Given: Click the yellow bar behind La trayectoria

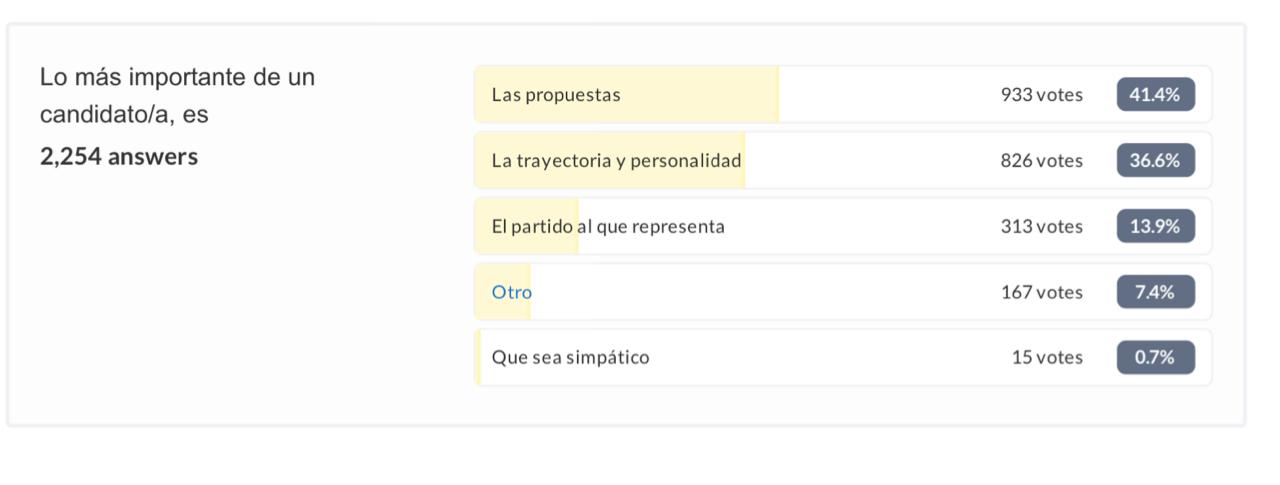Looking at the screenshot, I should coord(610,160).
